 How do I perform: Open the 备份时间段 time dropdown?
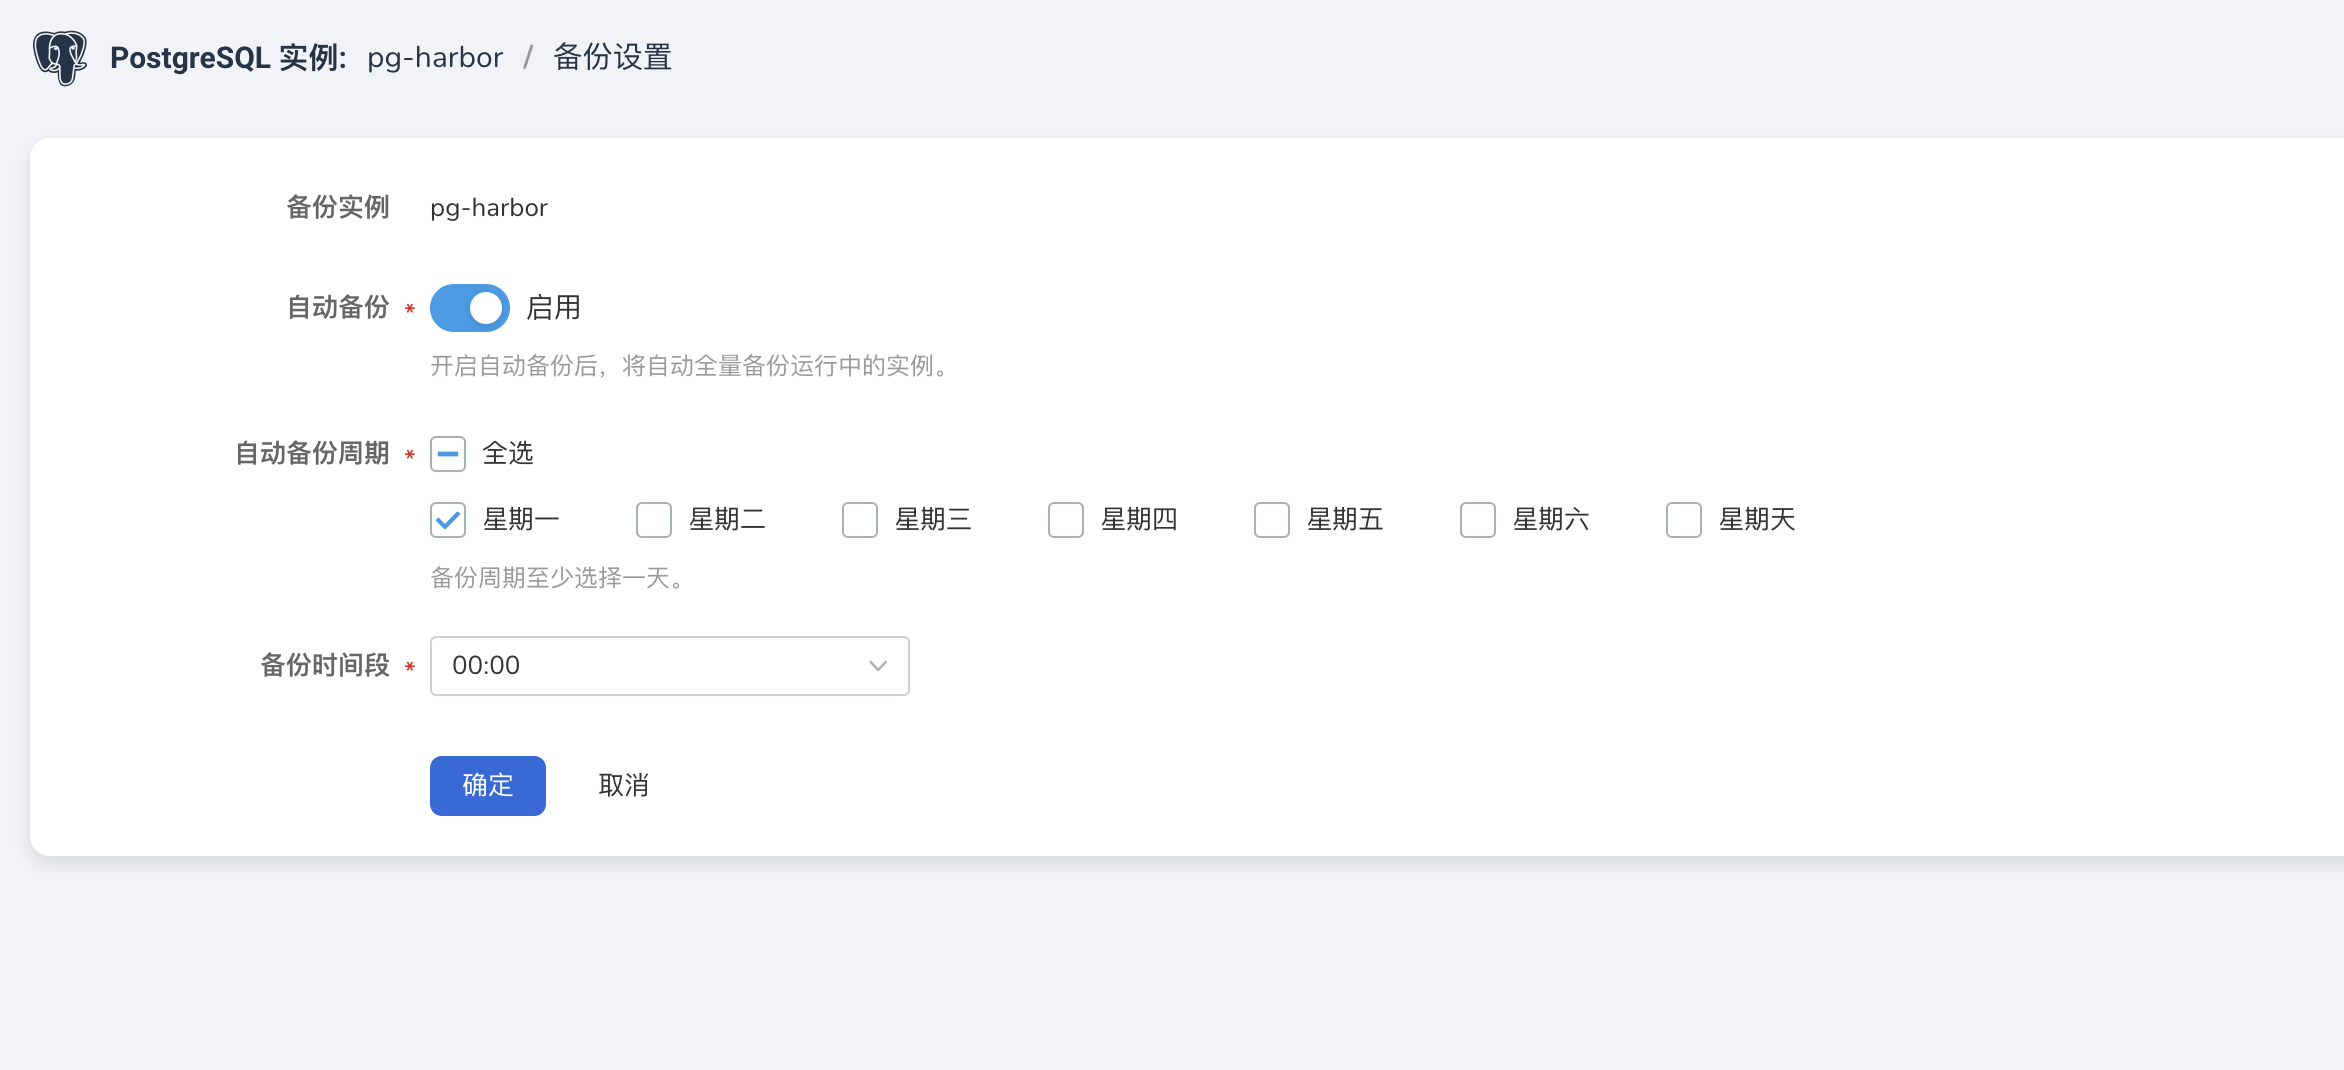point(669,665)
